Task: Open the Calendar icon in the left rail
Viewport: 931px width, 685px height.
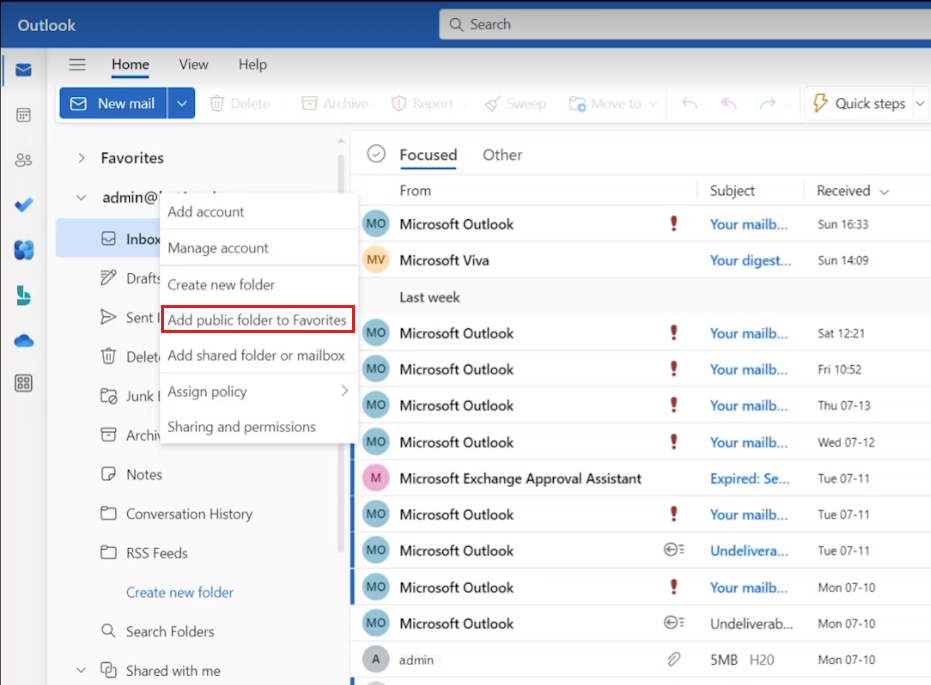Action: coord(22,114)
